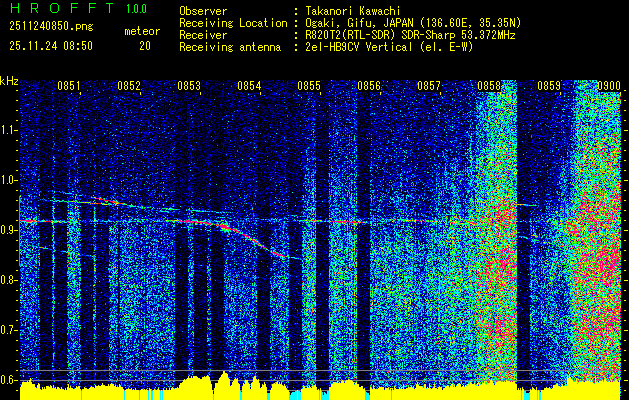
Task: Click the 0858 time marker
Action: coord(489,86)
